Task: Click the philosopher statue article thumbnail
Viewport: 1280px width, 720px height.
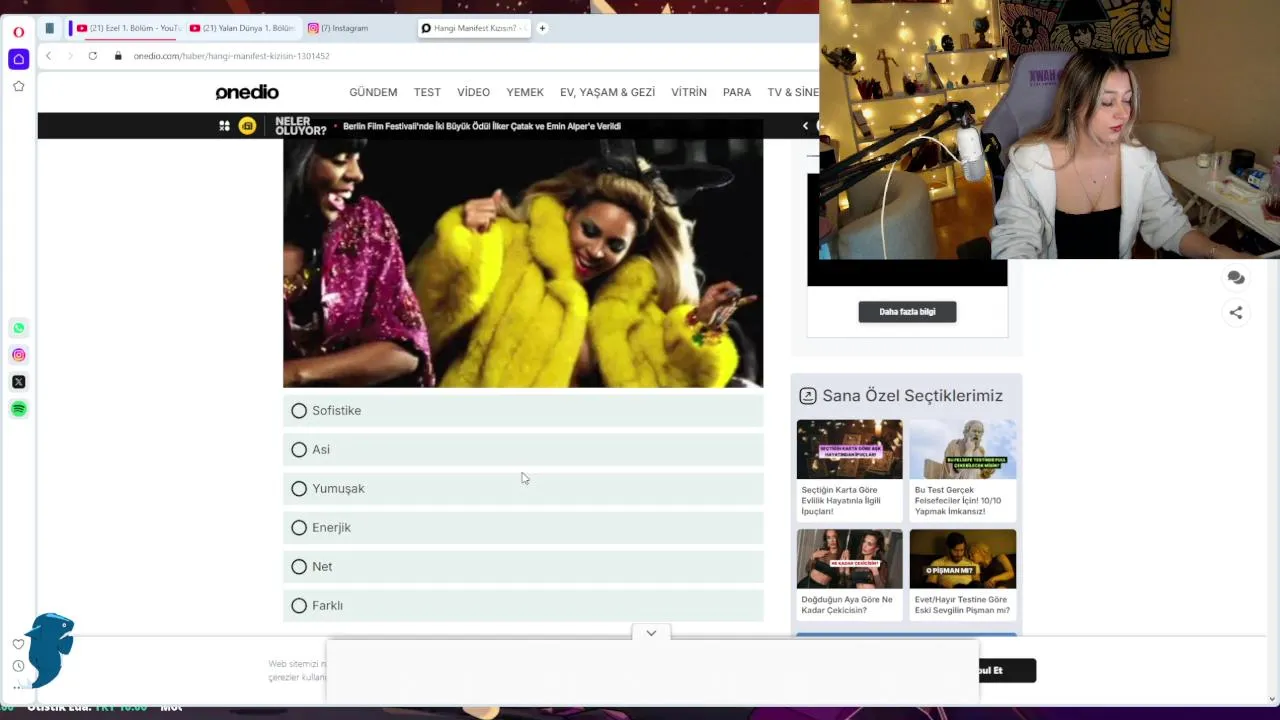Action: coord(963,449)
